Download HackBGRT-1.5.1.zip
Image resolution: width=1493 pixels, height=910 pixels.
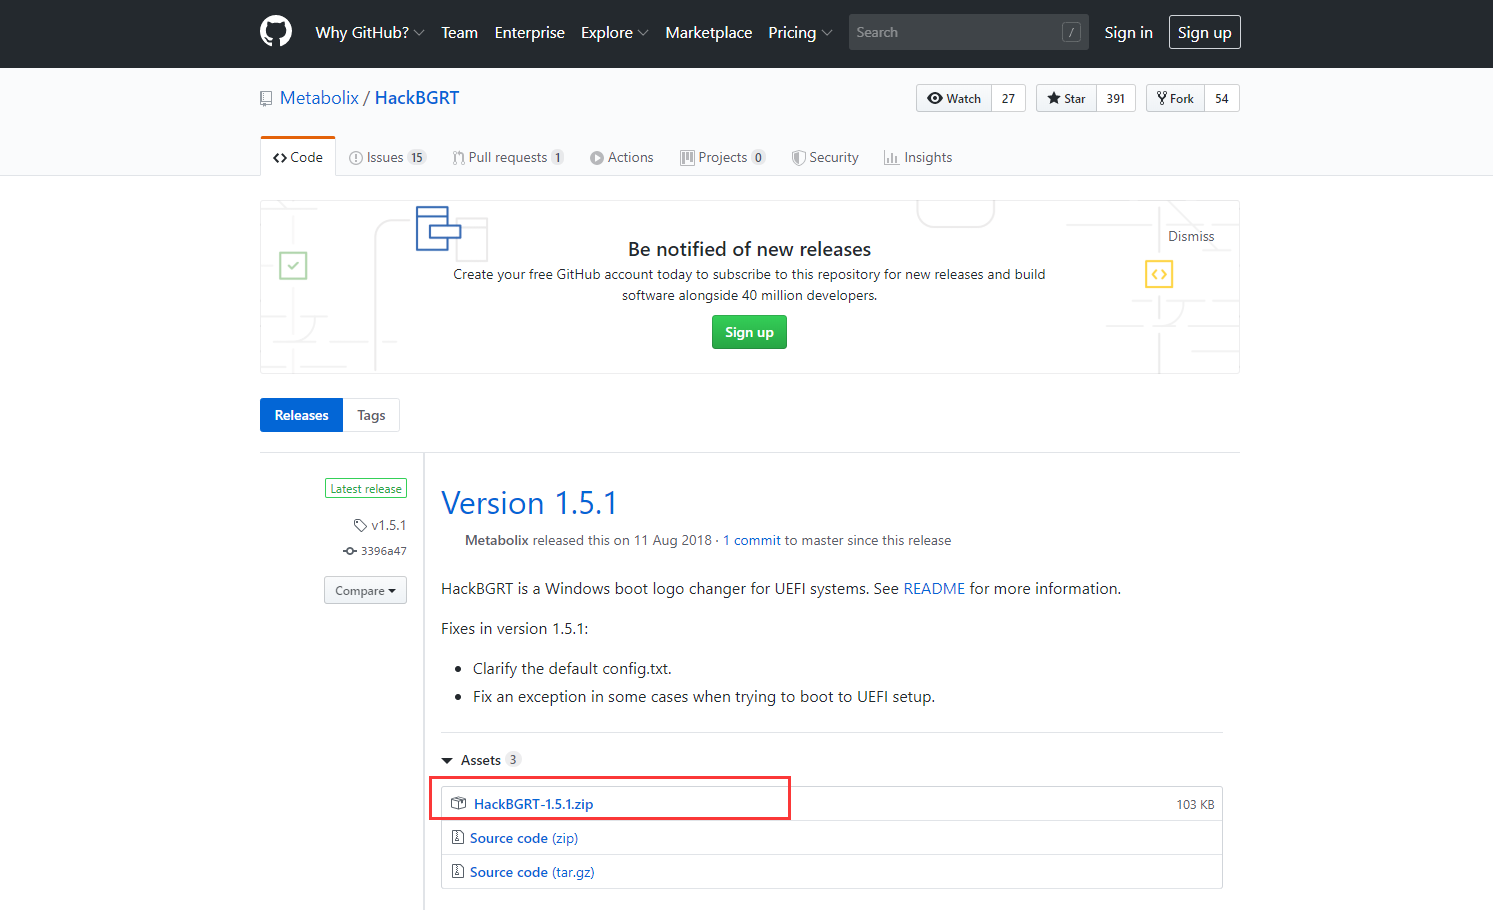click(533, 804)
